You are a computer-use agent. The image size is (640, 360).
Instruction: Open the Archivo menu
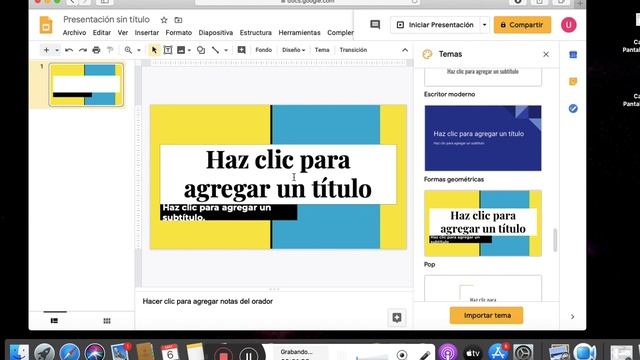(74, 33)
